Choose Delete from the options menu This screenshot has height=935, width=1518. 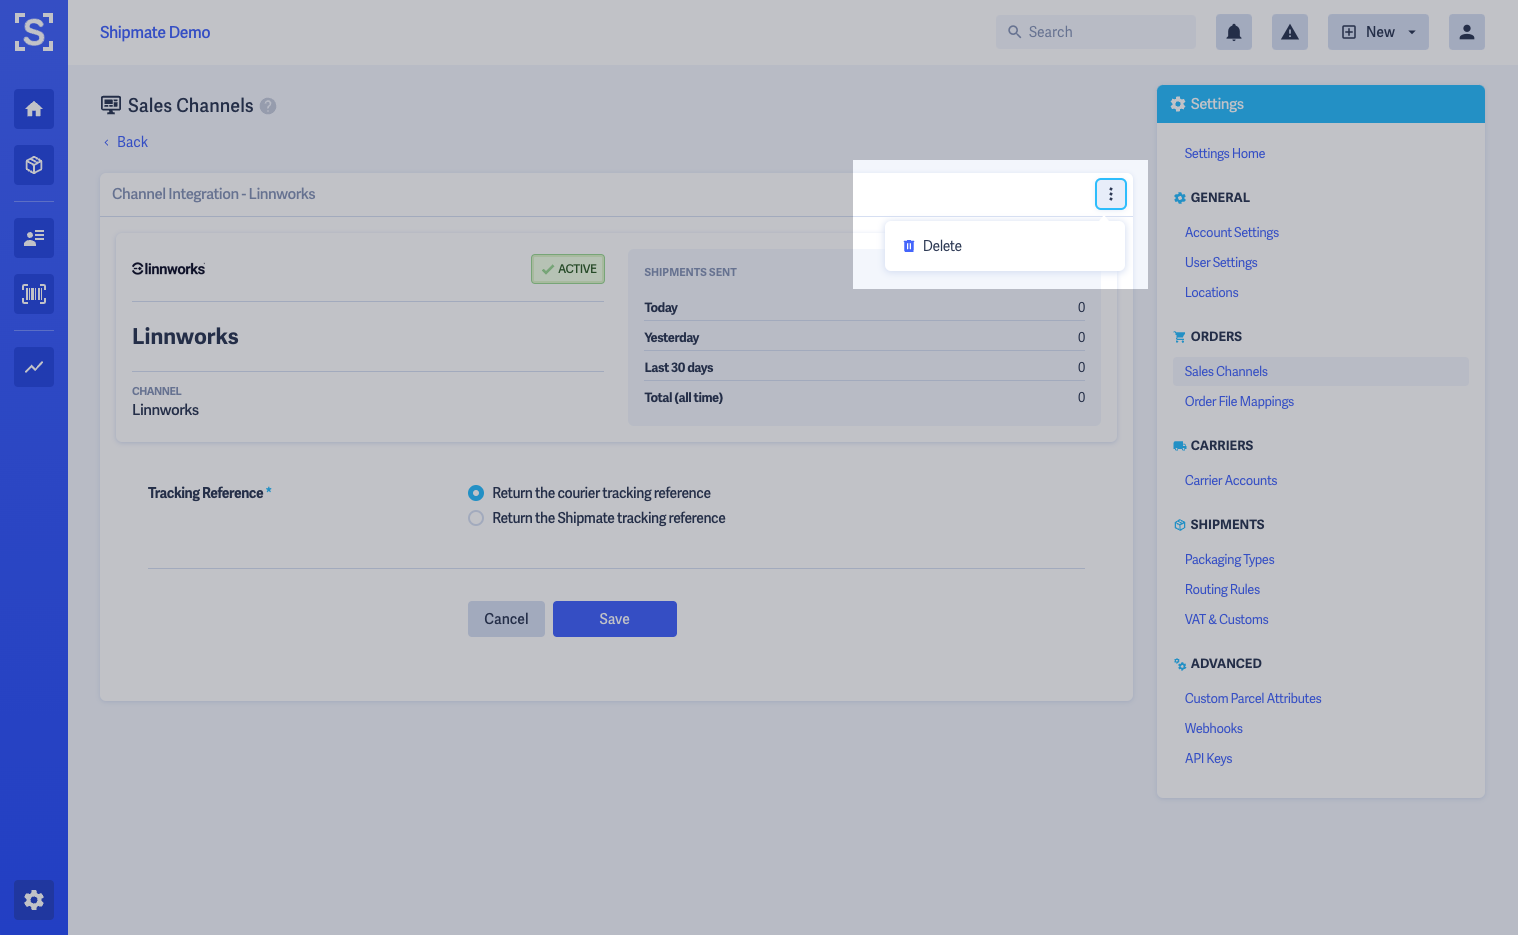coord(1005,246)
